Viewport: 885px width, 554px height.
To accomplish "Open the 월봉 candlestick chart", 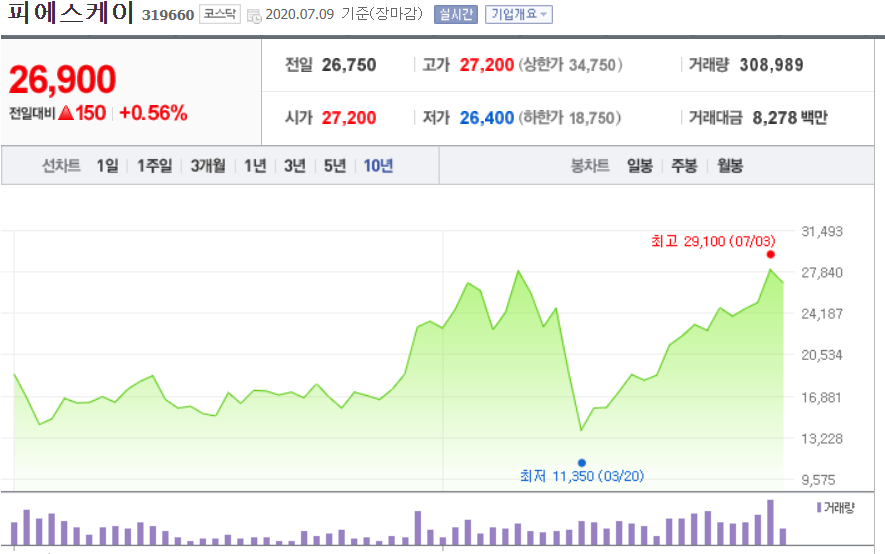I will [730, 166].
